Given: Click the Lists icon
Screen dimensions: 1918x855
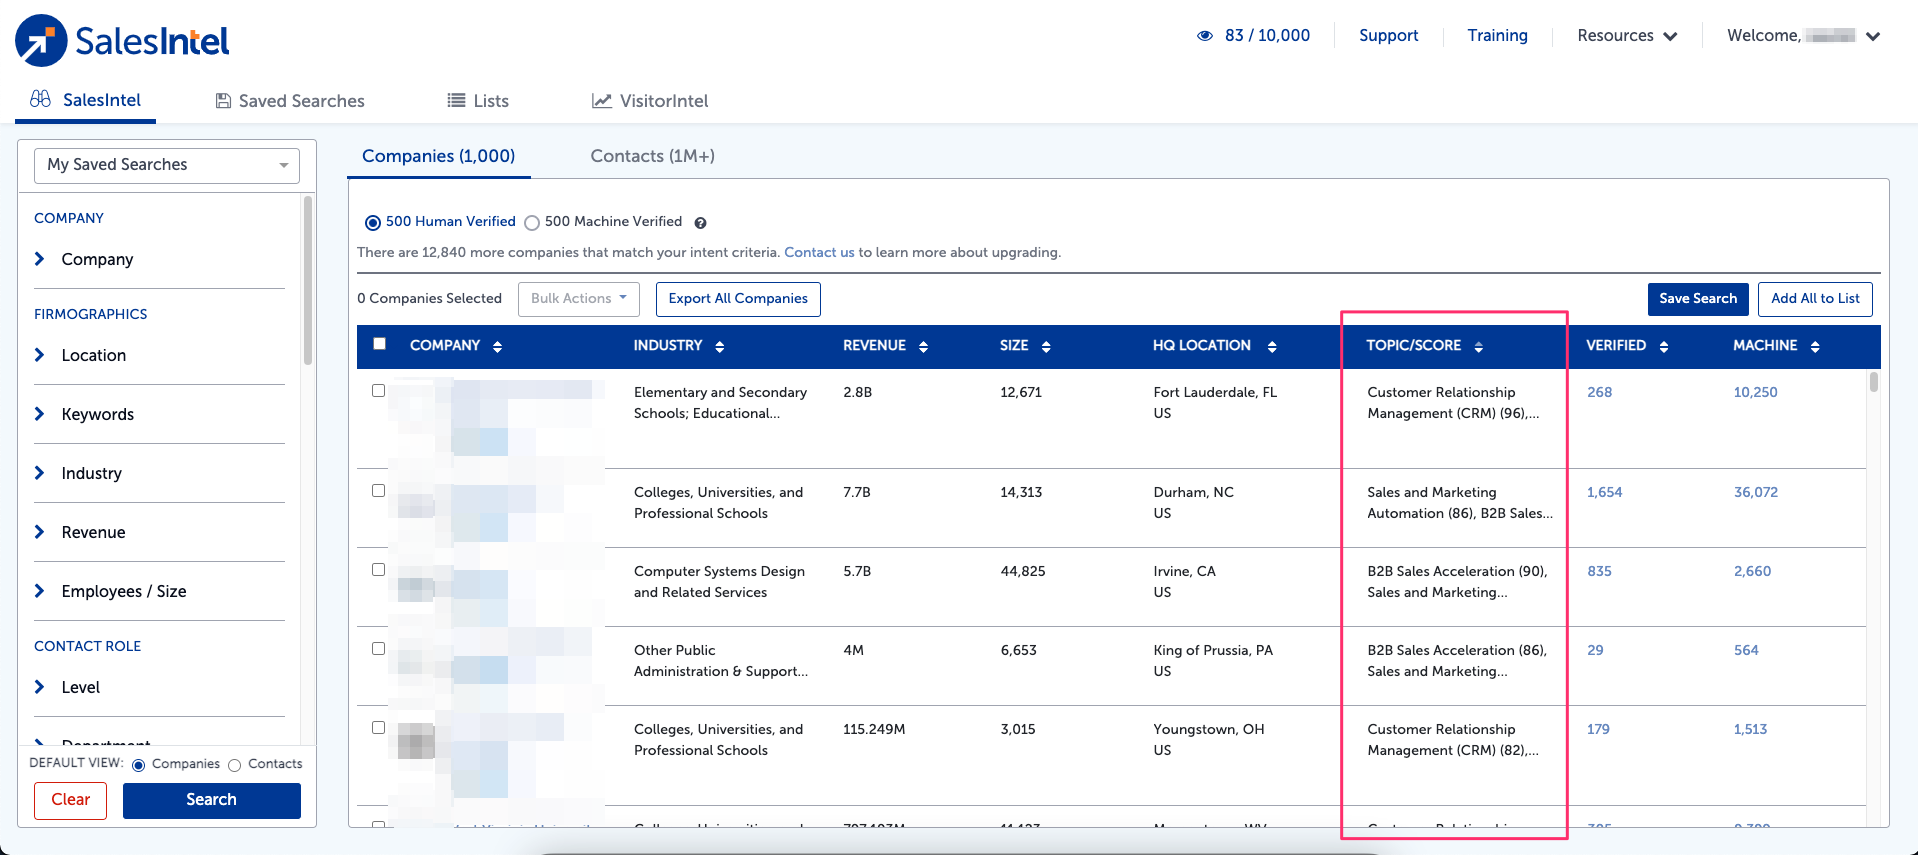Looking at the screenshot, I should (x=456, y=100).
